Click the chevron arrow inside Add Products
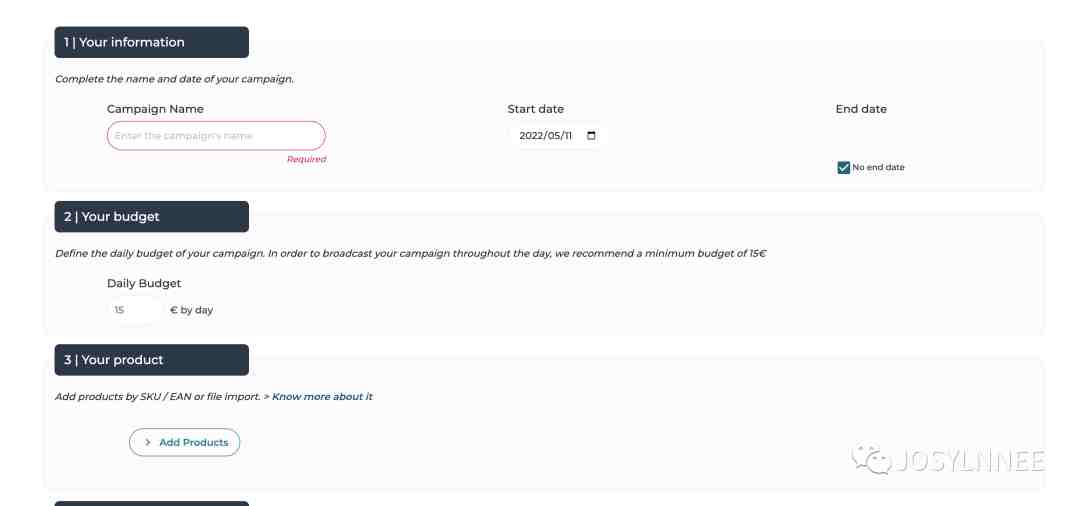Image resolution: width=1080 pixels, height=506 pixels. [147, 443]
